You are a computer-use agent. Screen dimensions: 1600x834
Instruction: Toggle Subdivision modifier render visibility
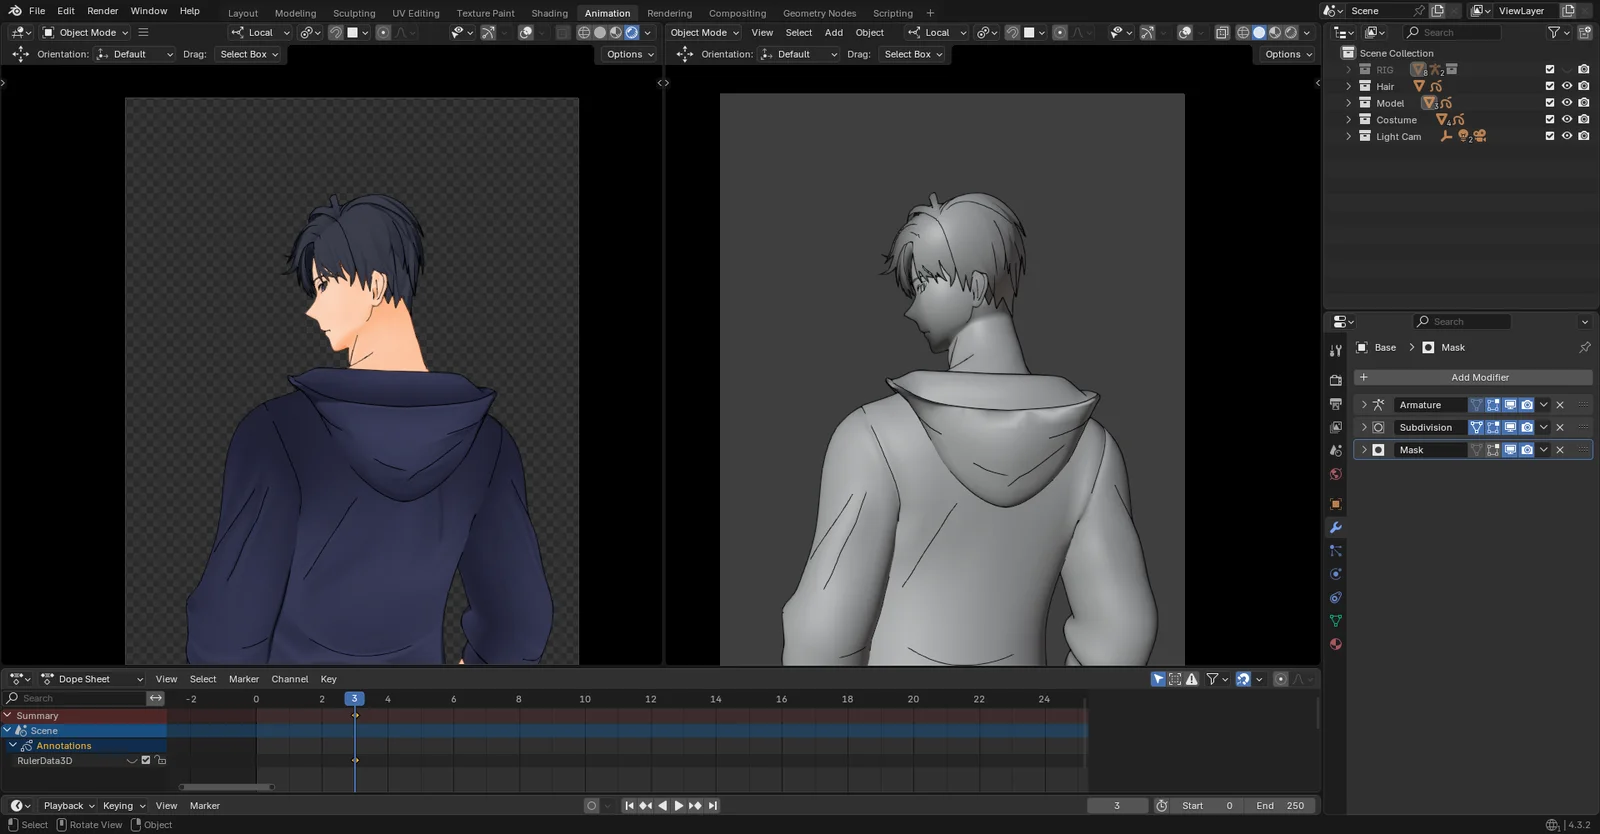[1527, 427]
